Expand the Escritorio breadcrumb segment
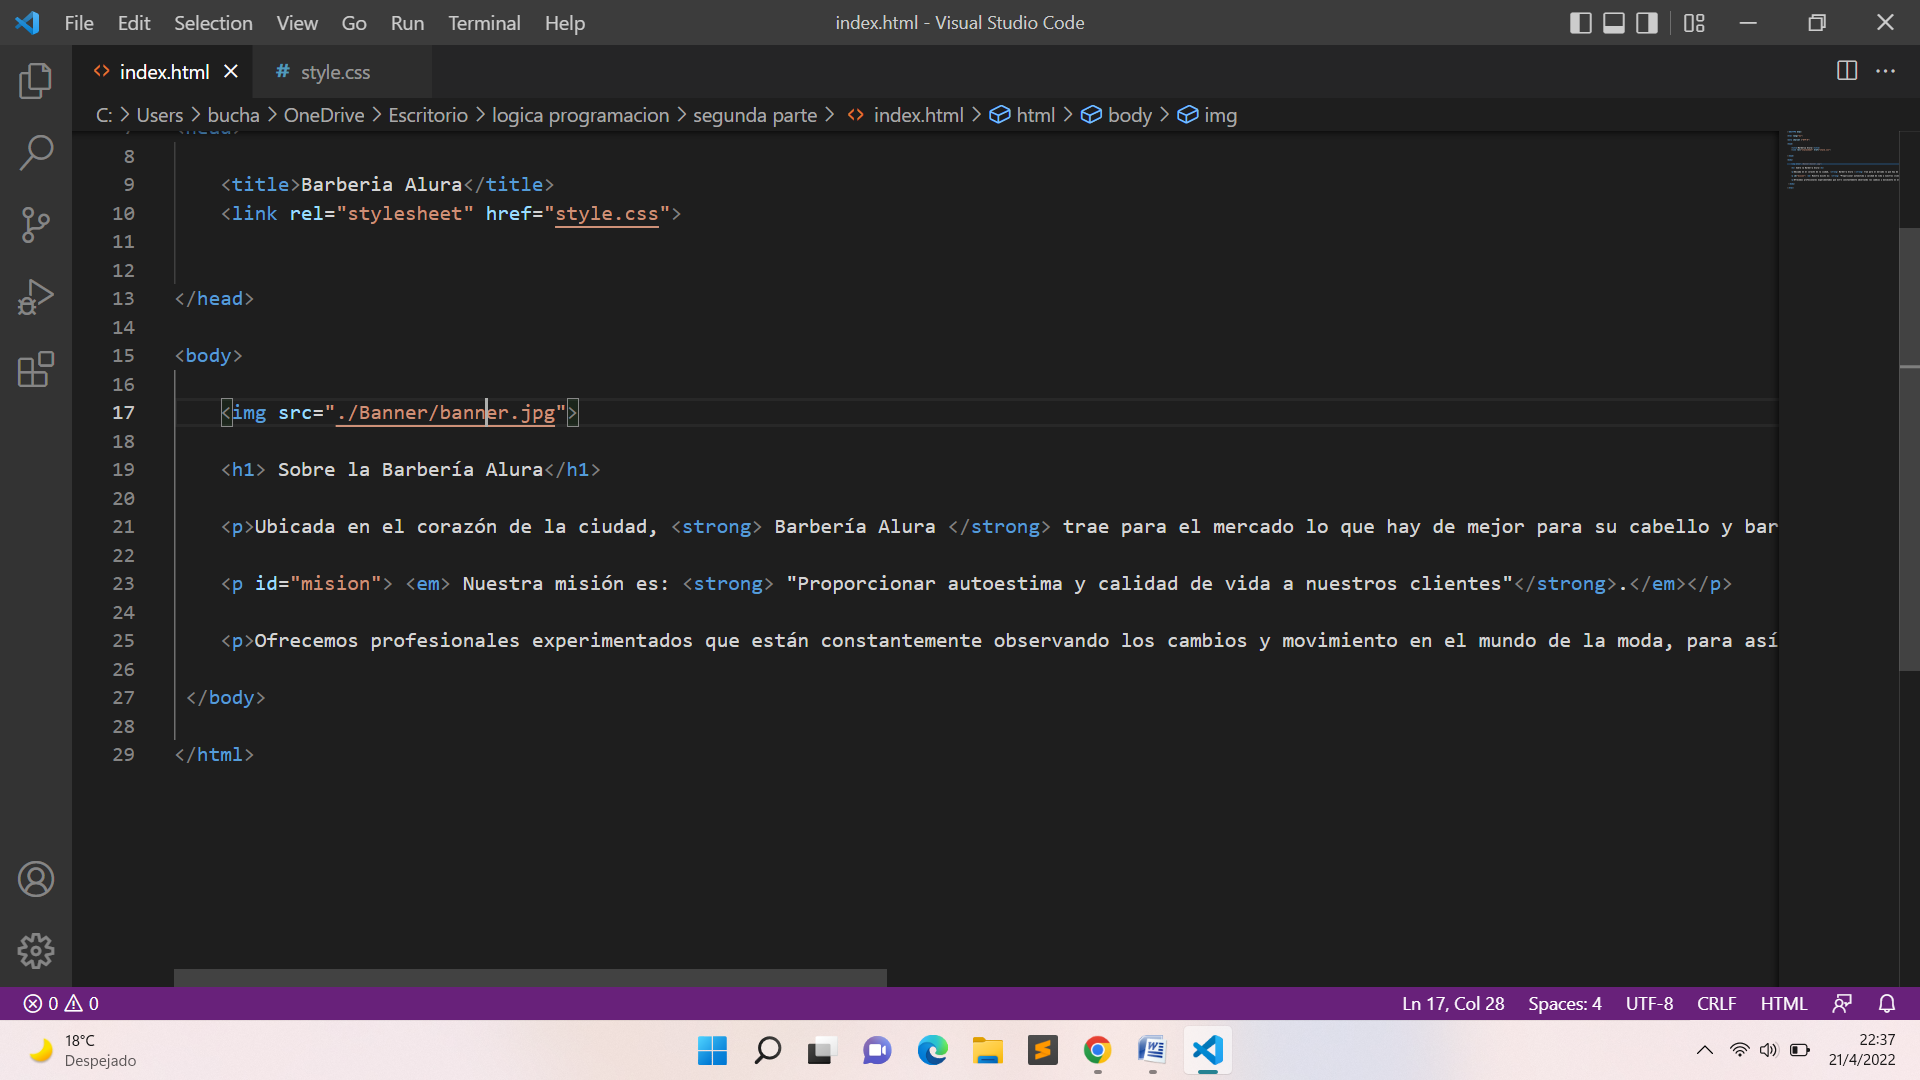 pos(428,115)
